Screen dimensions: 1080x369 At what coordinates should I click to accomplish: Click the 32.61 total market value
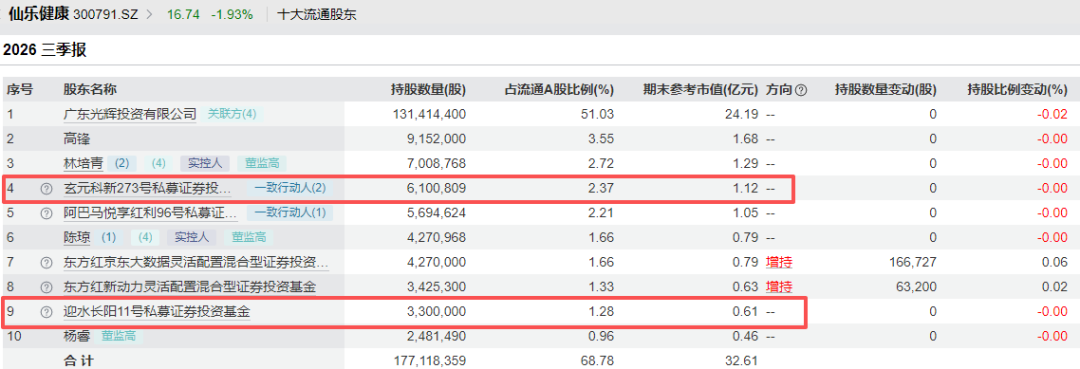tap(743, 360)
